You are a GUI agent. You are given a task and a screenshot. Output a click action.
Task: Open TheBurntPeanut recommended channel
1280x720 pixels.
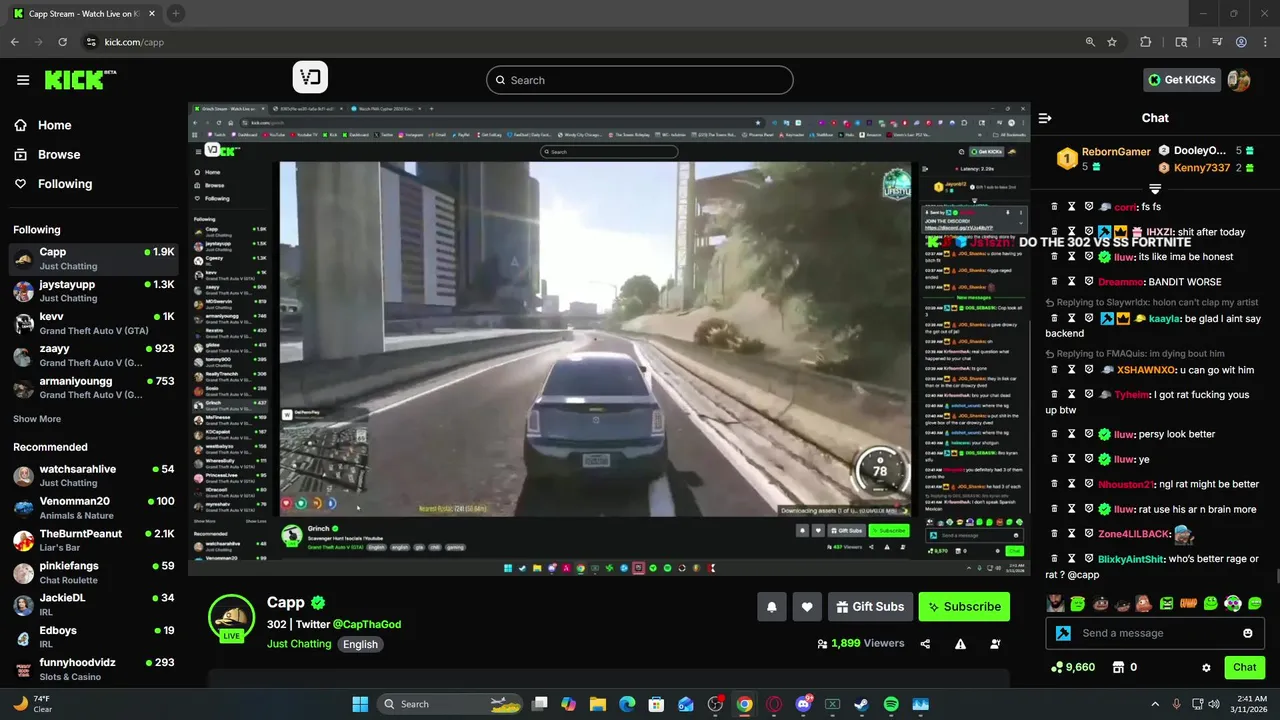click(94, 540)
